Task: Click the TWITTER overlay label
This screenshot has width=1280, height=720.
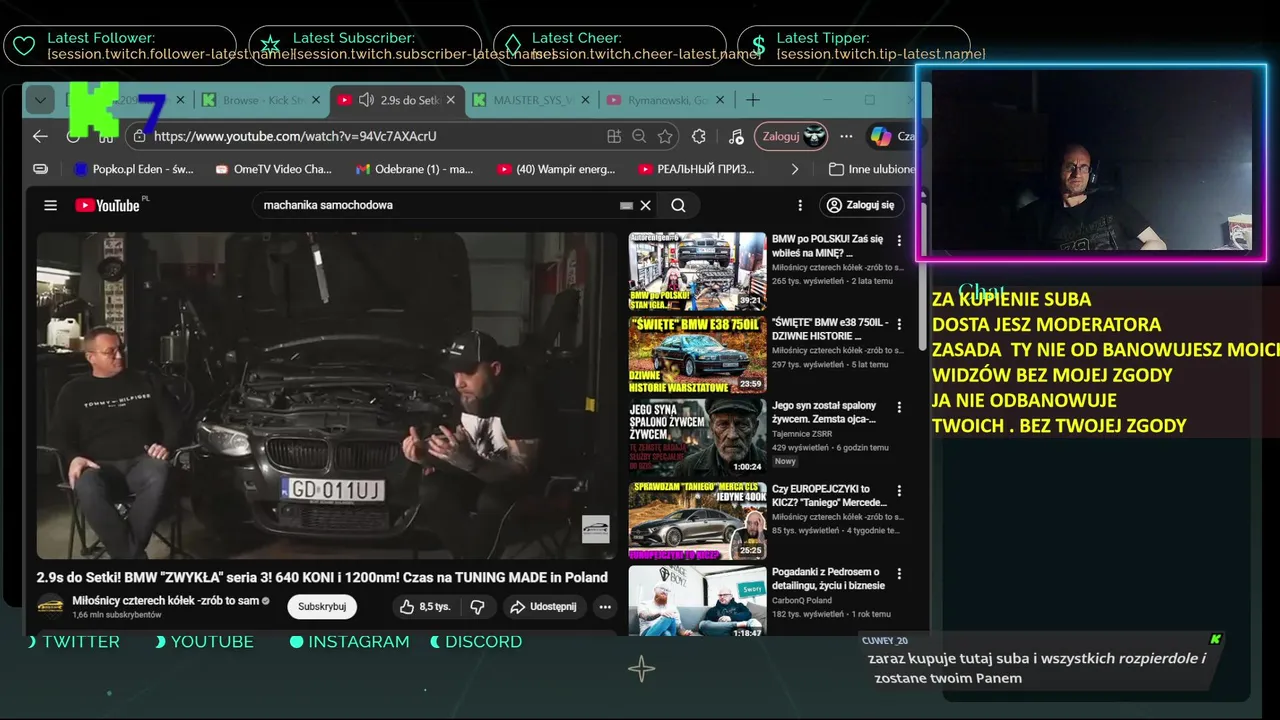Action: click(x=81, y=642)
